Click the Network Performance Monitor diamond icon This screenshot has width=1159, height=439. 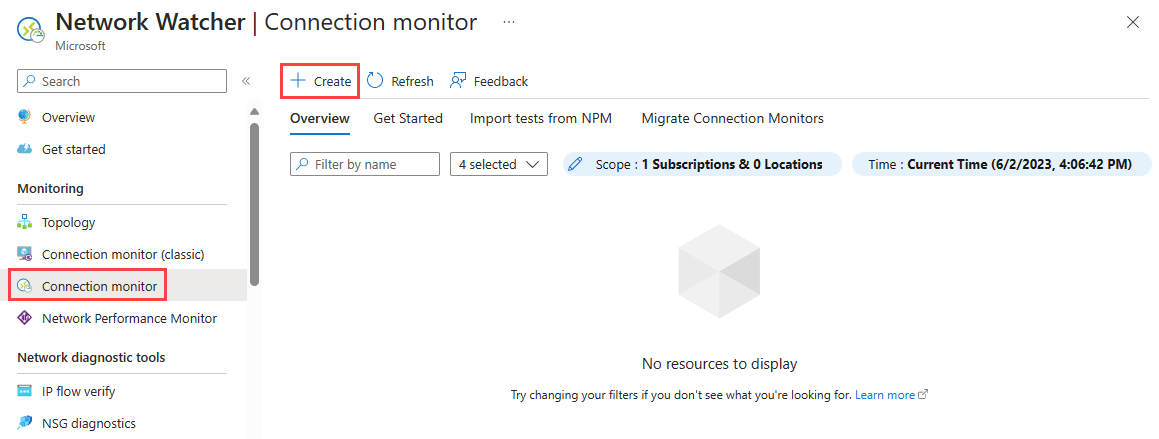[24, 319]
